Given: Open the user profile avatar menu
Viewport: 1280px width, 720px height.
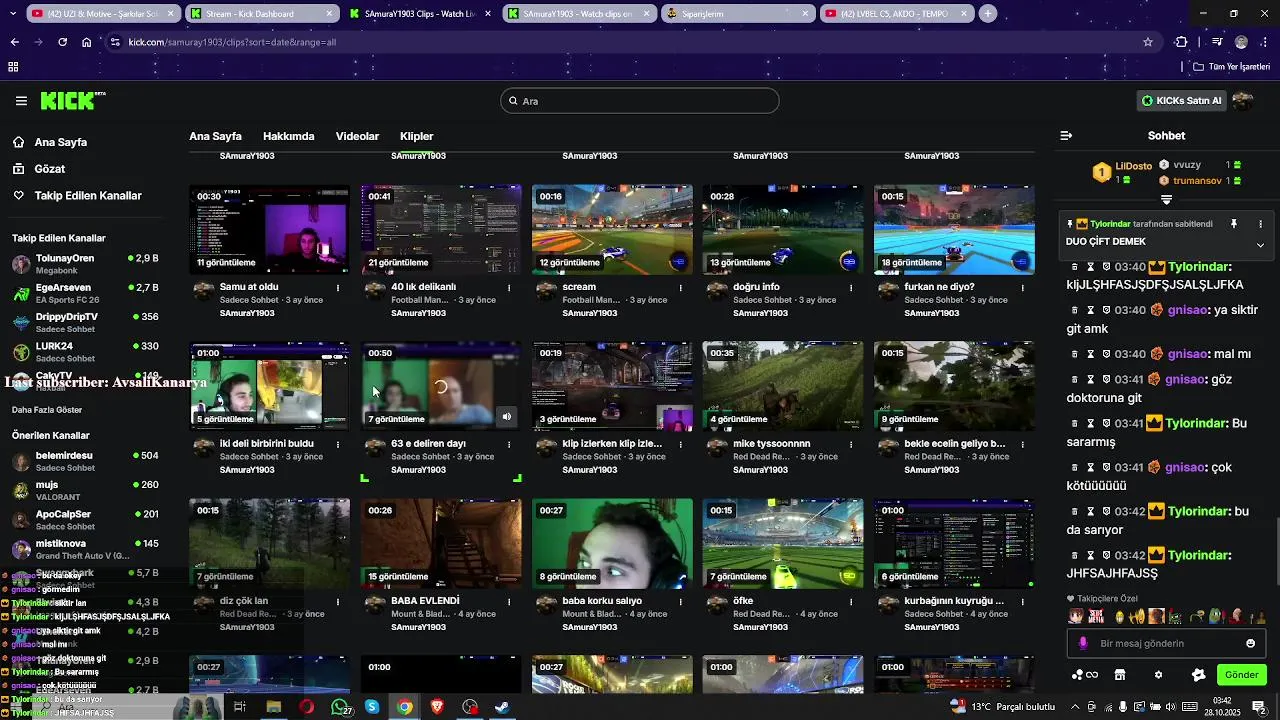Looking at the screenshot, I should 1243,101.
